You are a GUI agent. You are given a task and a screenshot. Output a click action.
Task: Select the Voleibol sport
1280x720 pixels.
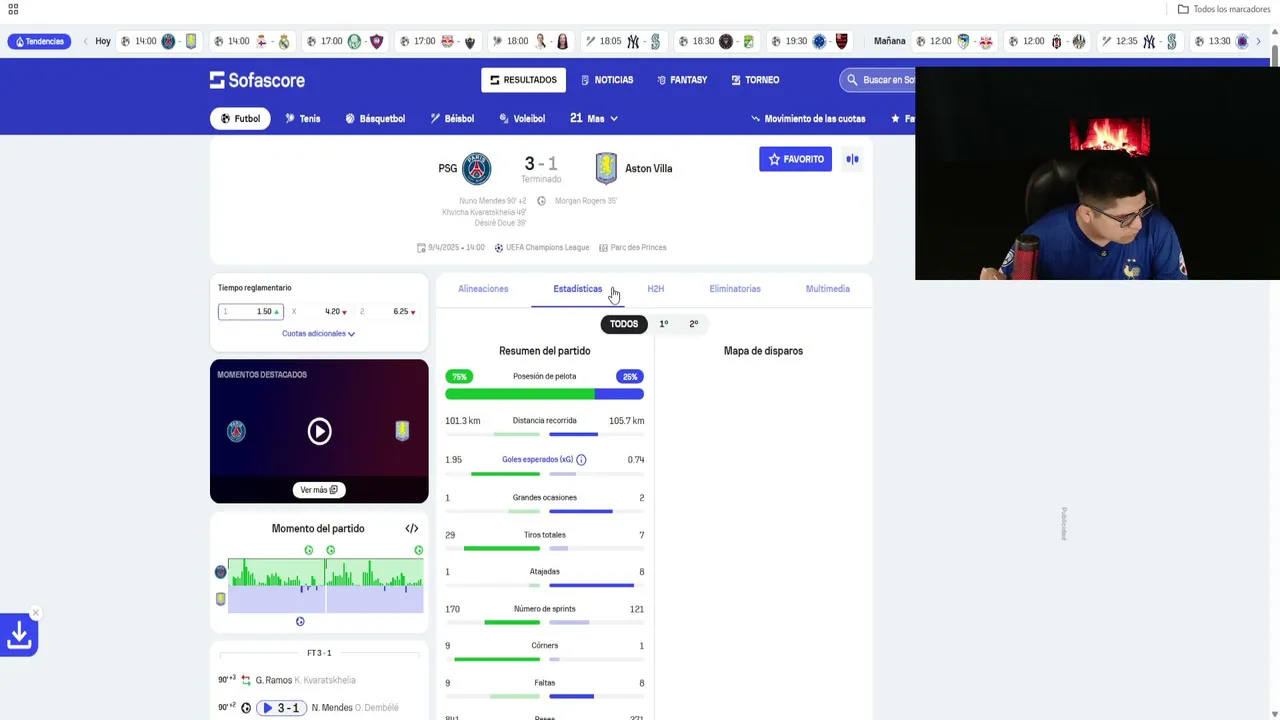[521, 118]
